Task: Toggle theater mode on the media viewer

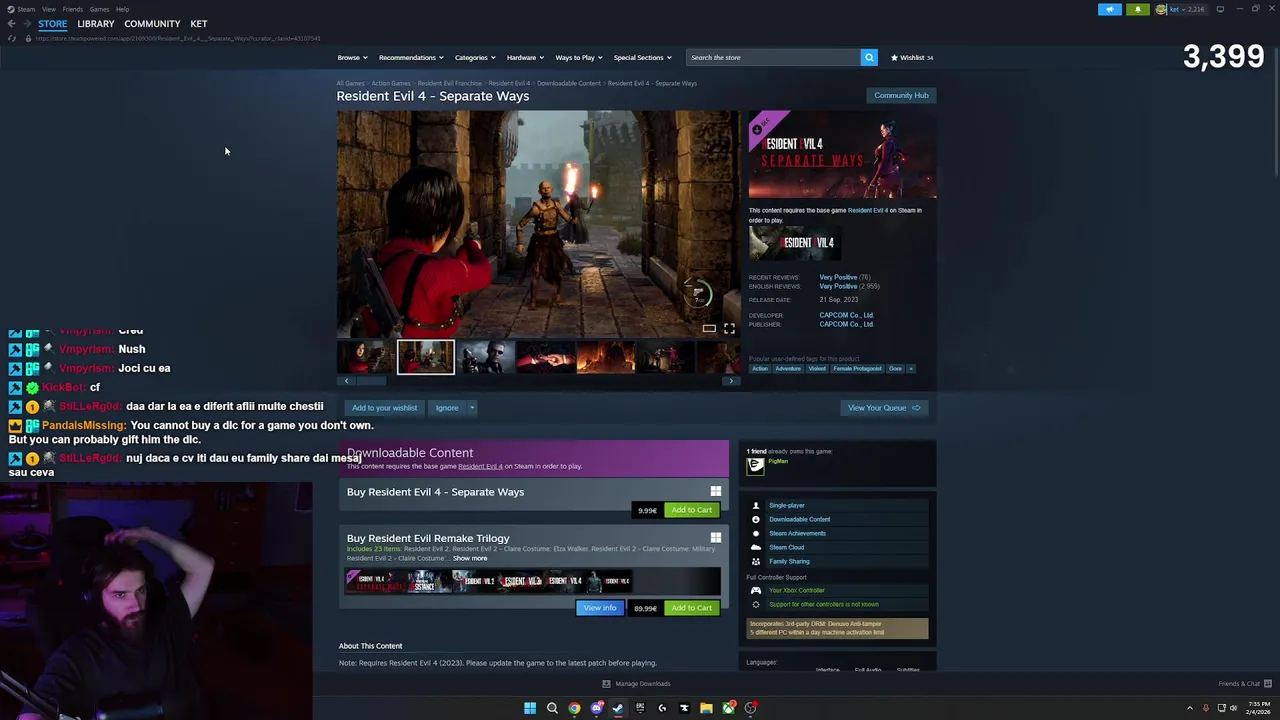Action: 709,328
